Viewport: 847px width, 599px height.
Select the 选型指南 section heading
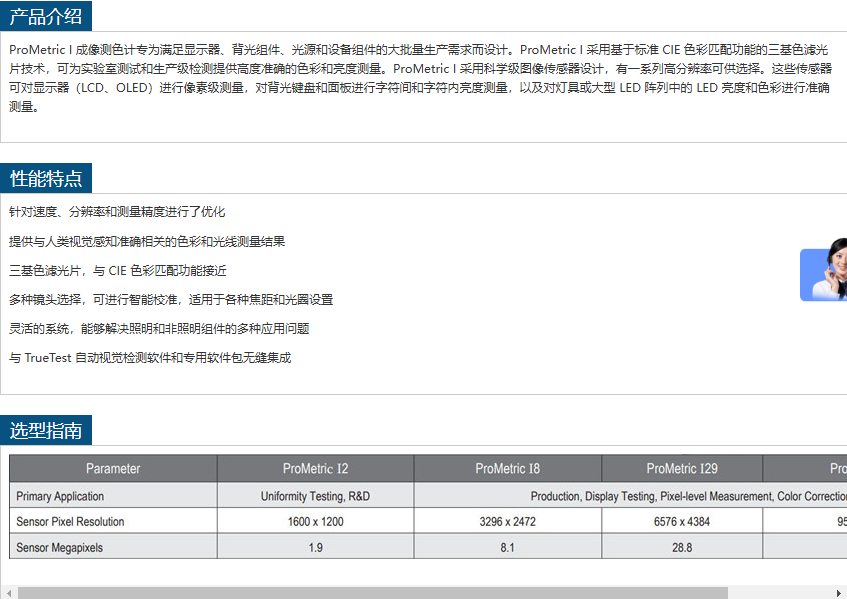coord(46,431)
